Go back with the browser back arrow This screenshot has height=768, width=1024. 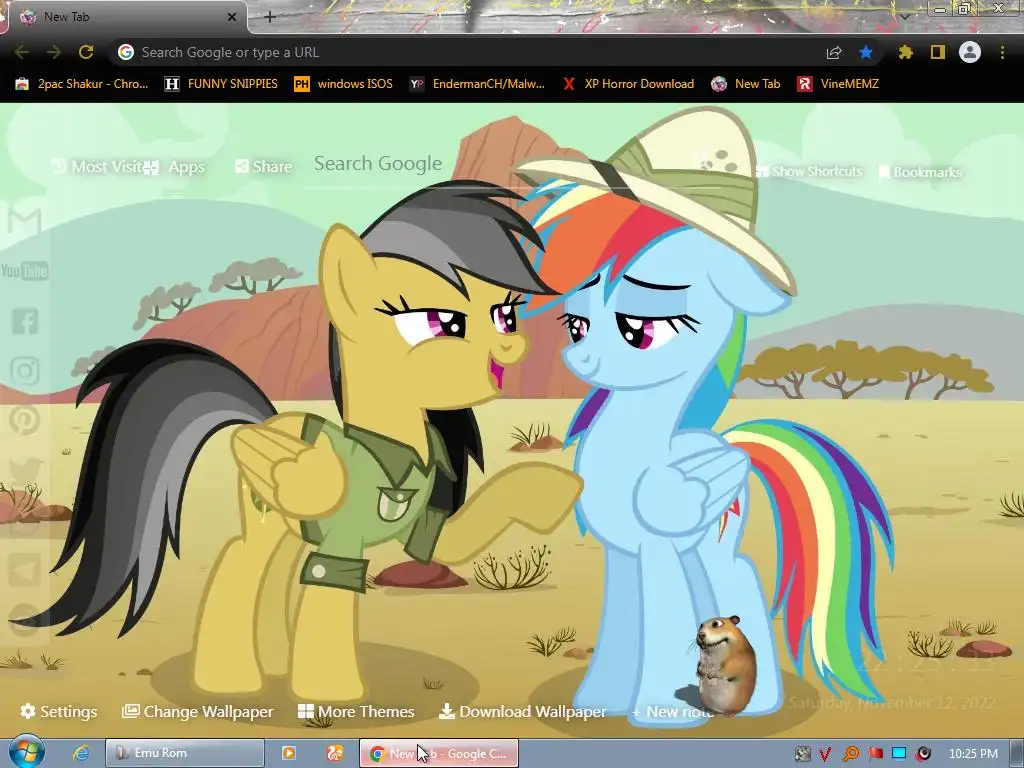click(21, 52)
